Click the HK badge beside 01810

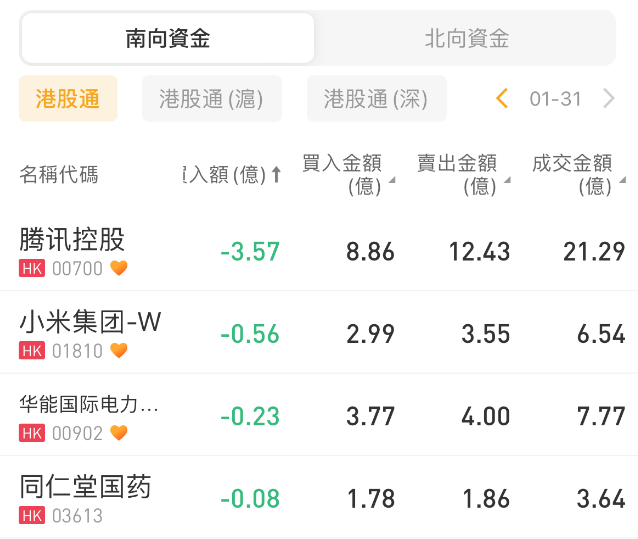pos(32,351)
